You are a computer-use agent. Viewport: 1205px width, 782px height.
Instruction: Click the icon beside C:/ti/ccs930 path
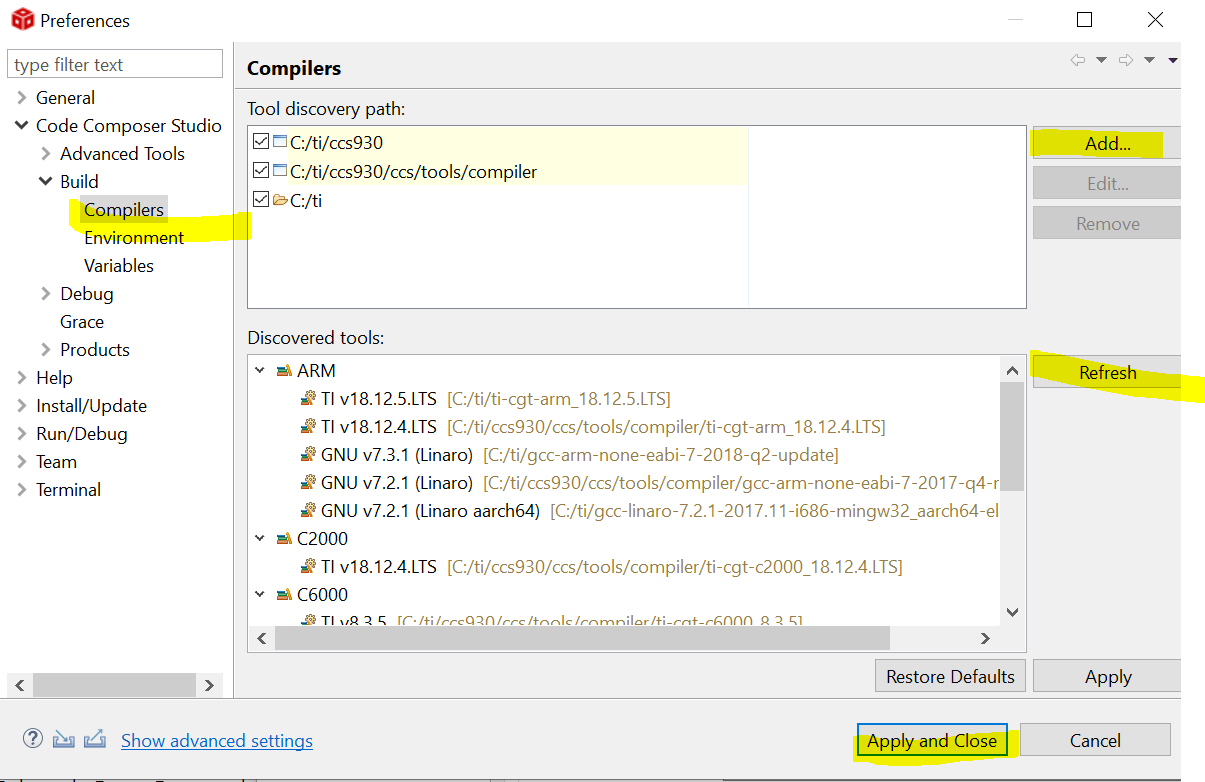pos(280,143)
